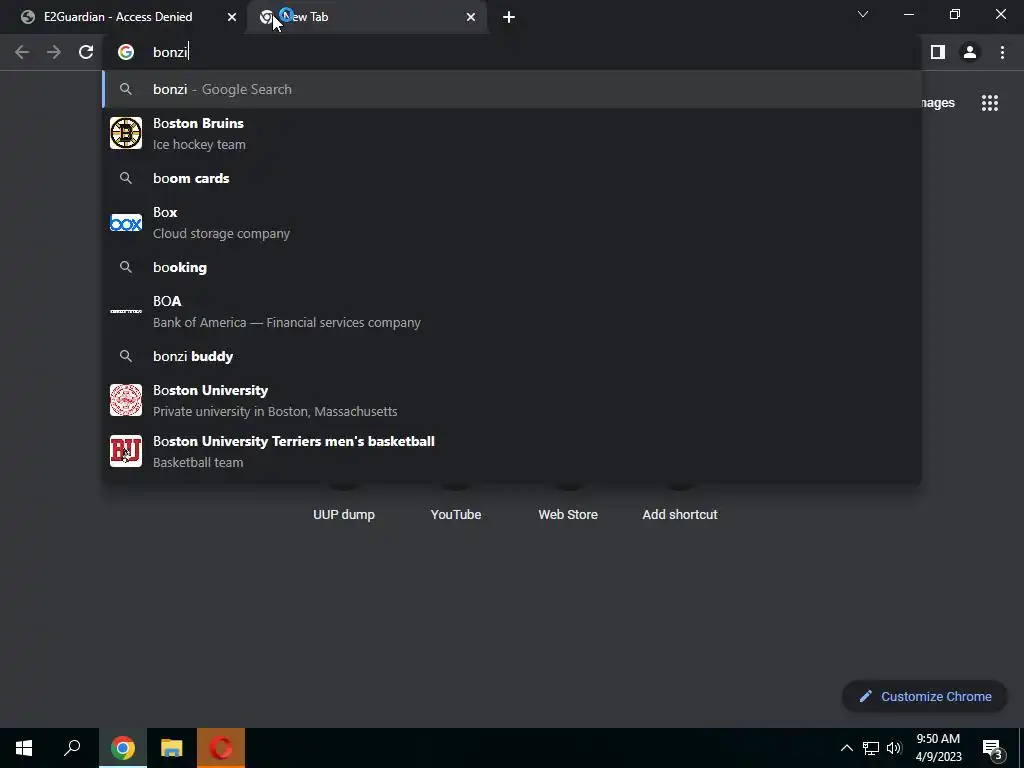Go forward with the right arrow icon
This screenshot has width=1024, height=768.
[x=54, y=52]
